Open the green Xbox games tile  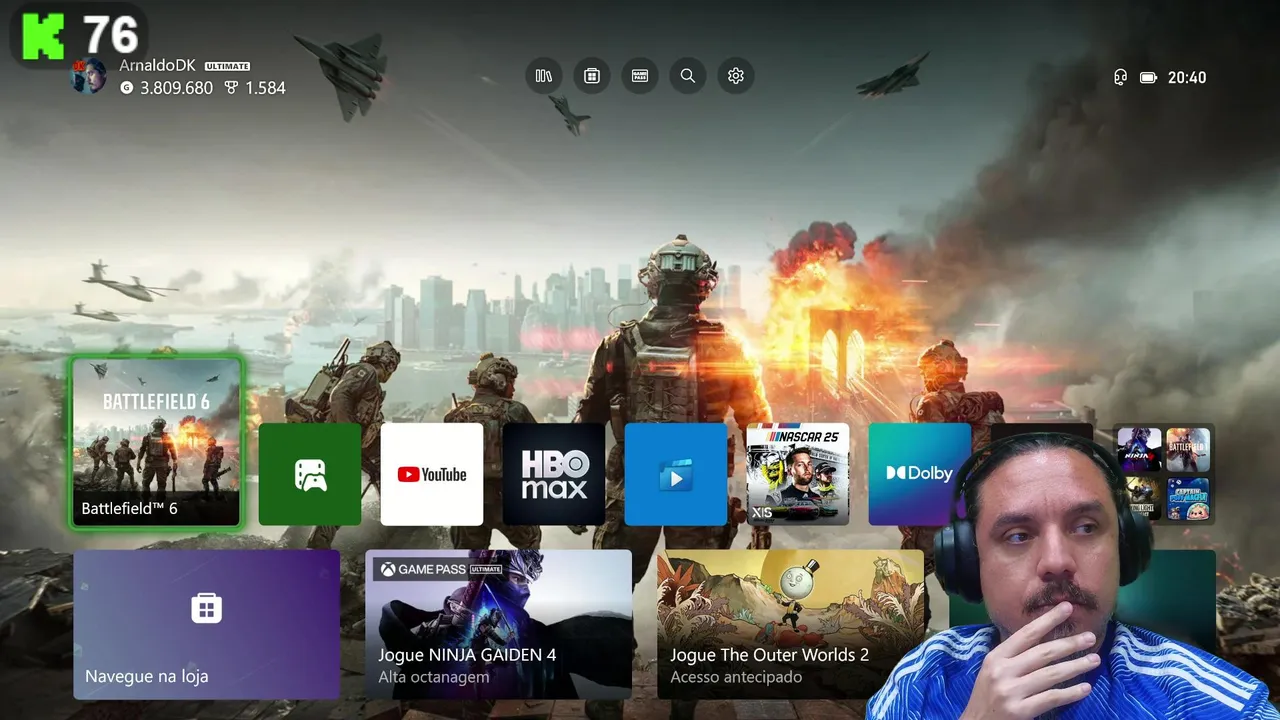(x=310, y=474)
